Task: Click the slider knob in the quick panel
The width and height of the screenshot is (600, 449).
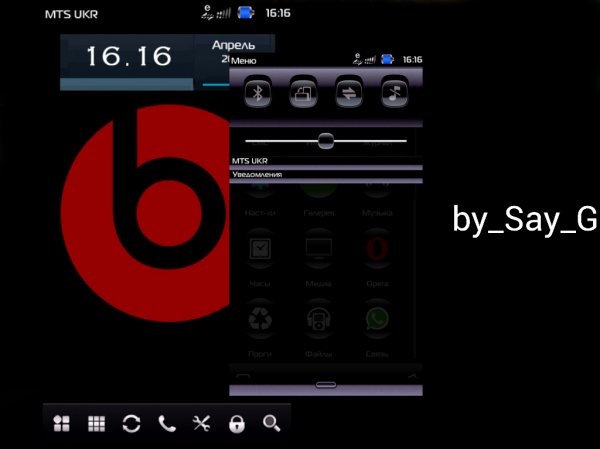Action: tap(326, 141)
